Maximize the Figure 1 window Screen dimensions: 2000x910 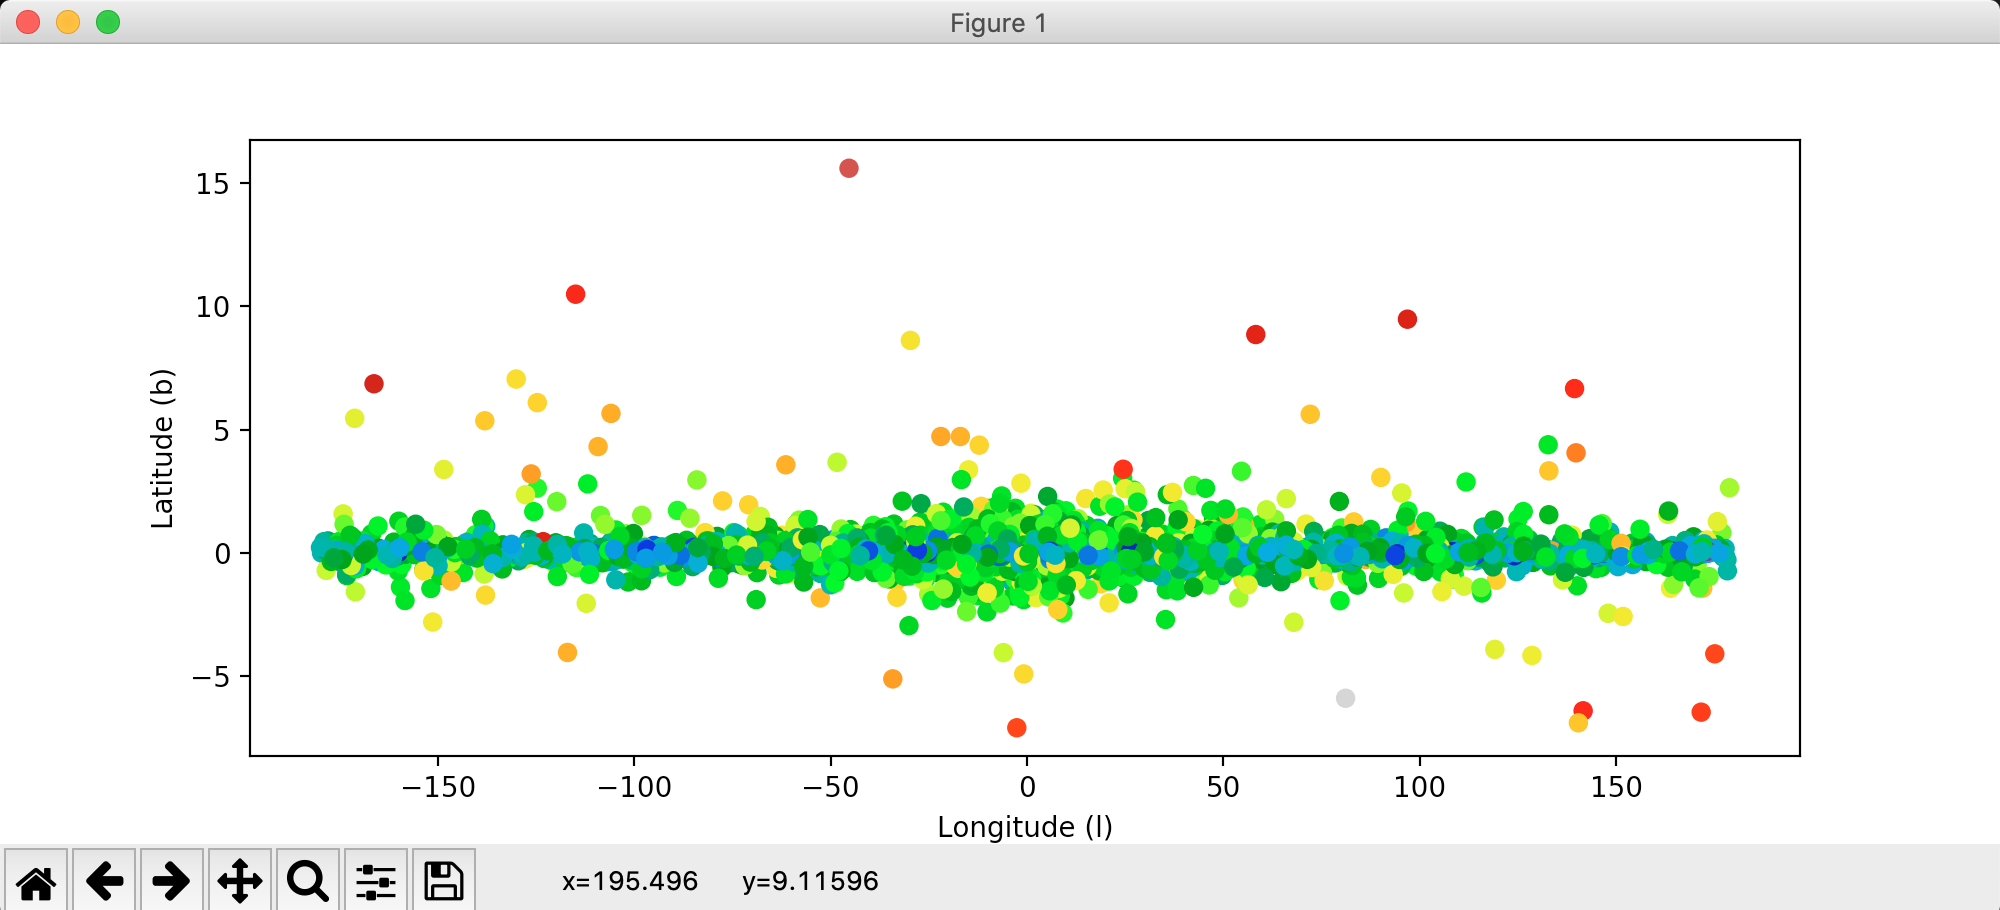(x=108, y=22)
